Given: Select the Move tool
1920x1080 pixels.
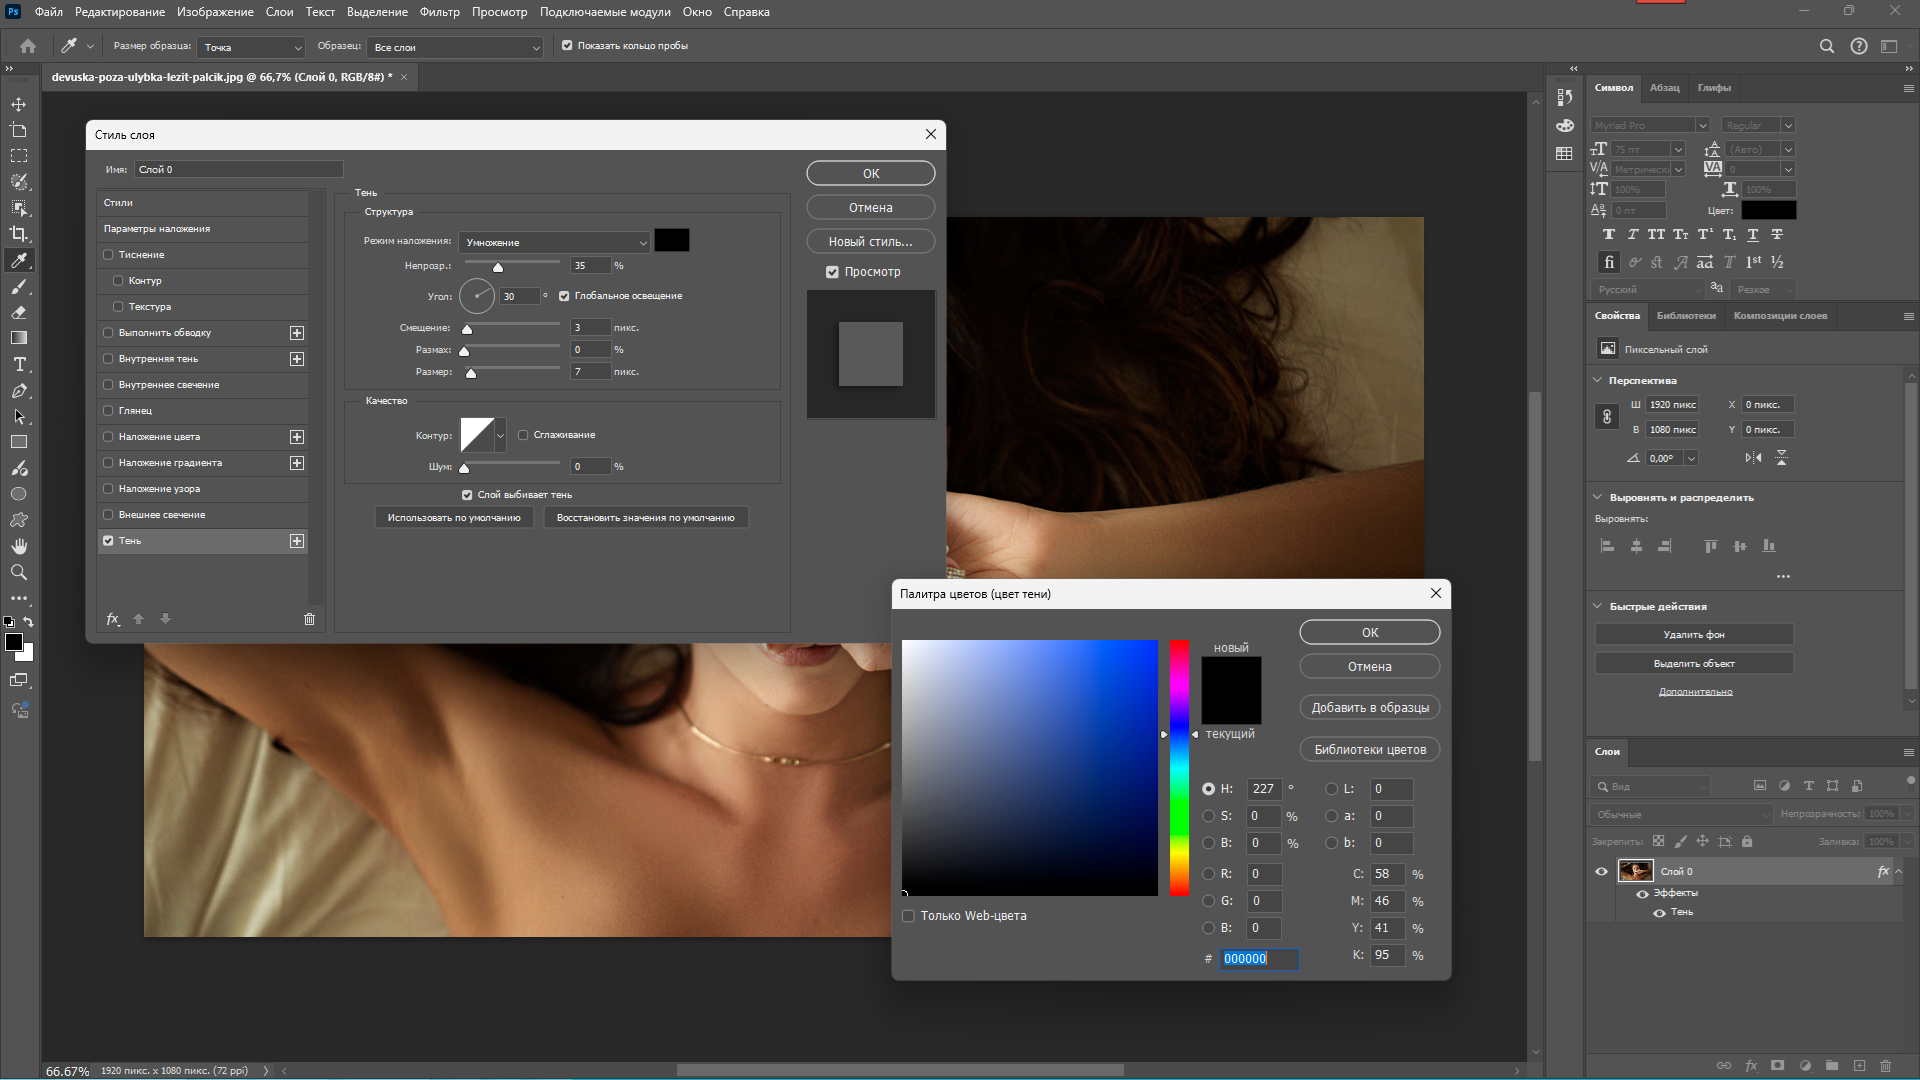Looking at the screenshot, I should click(x=19, y=104).
